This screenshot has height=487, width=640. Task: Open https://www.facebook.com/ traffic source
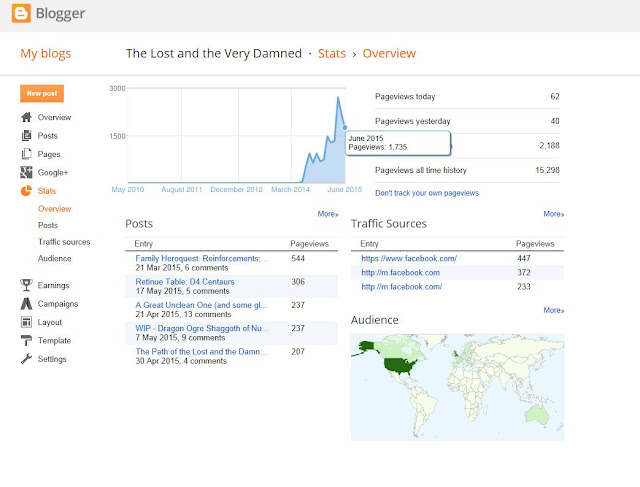[409, 258]
